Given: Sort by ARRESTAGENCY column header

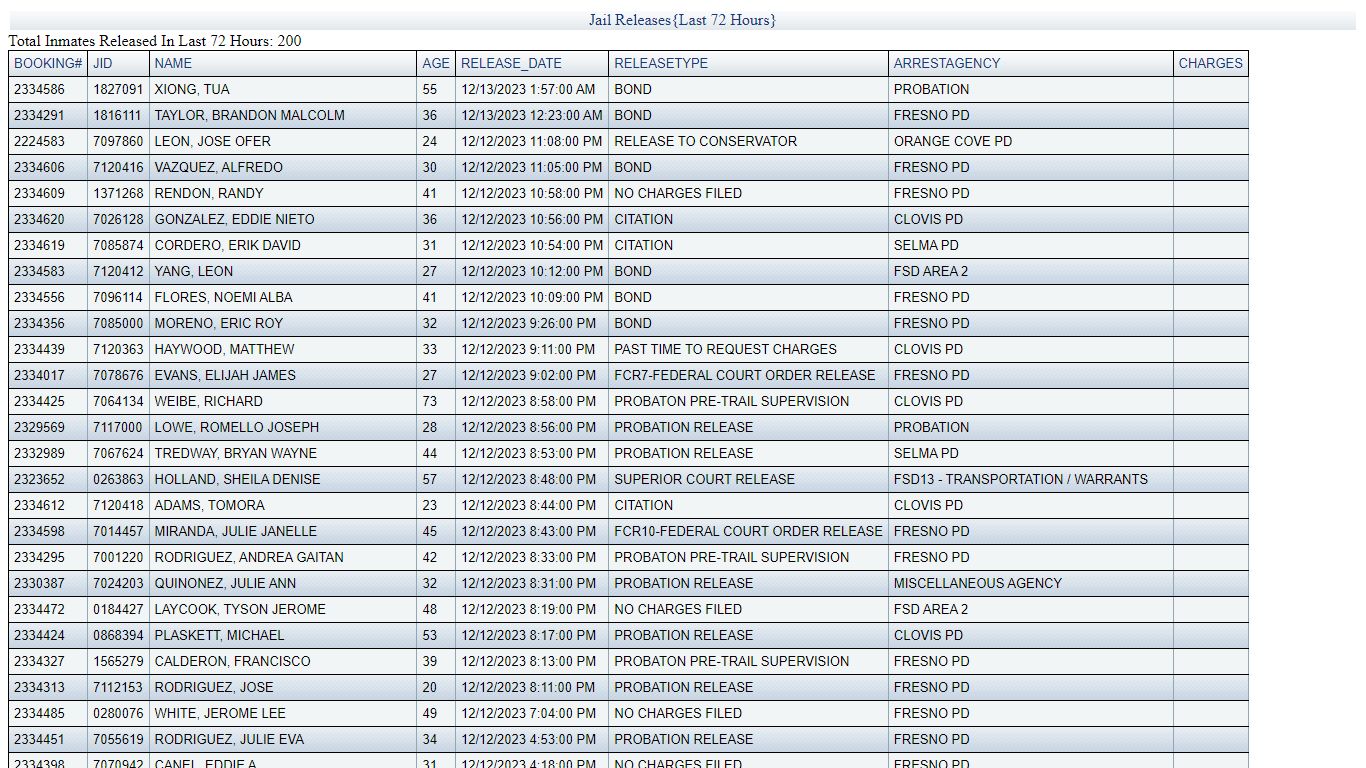Looking at the screenshot, I should click(947, 63).
